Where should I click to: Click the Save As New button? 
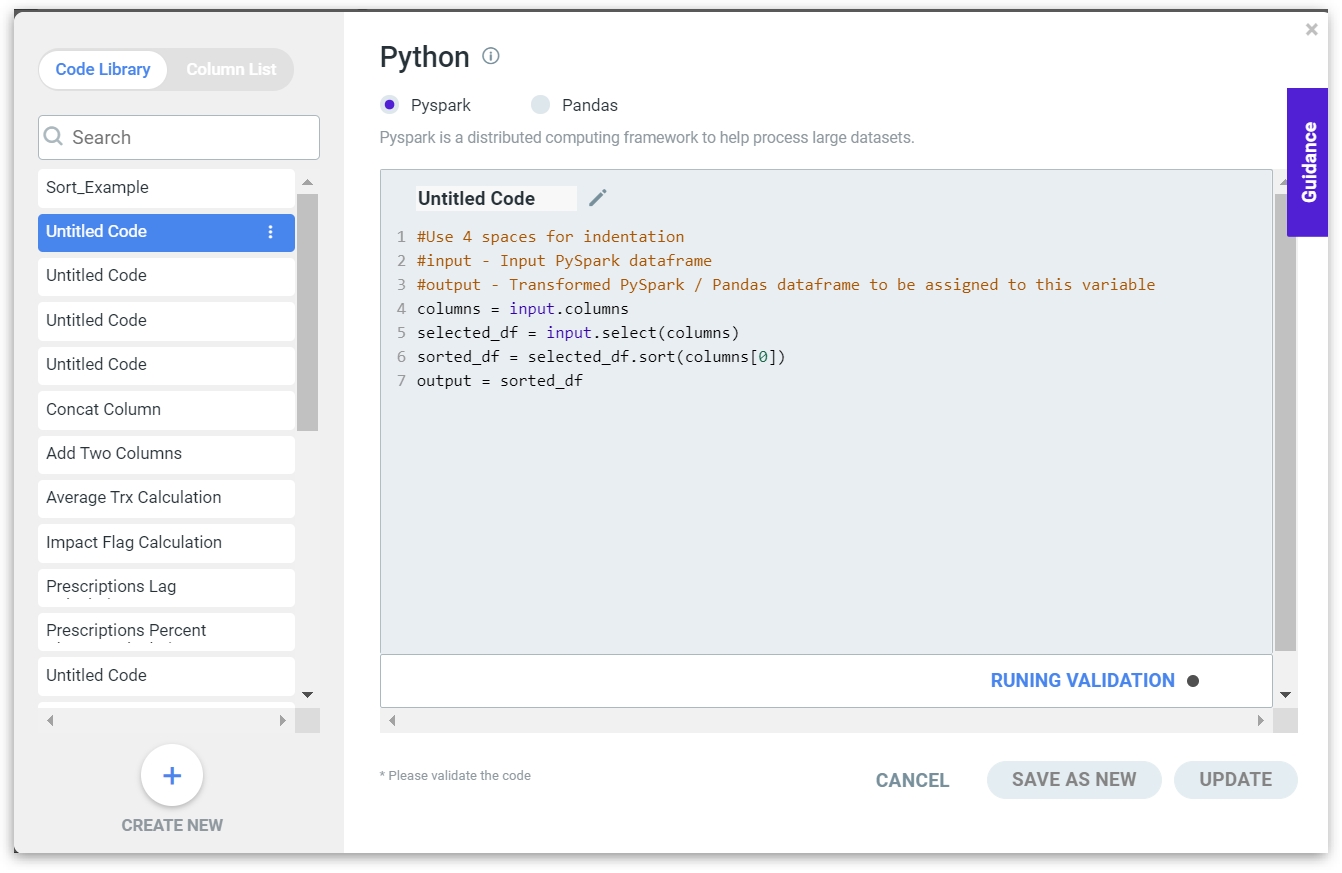pyautogui.click(x=1073, y=780)
